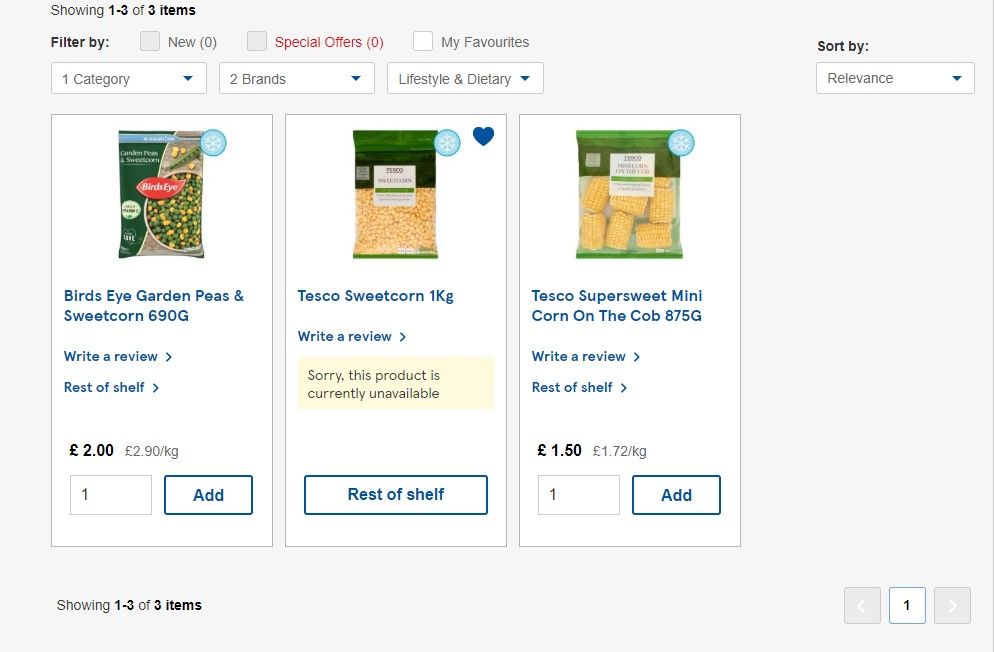Open the Lifestyle & Dietary dropdown
Image resolution: width=994 pixels, height=652 pixels.
pos(465,79)
